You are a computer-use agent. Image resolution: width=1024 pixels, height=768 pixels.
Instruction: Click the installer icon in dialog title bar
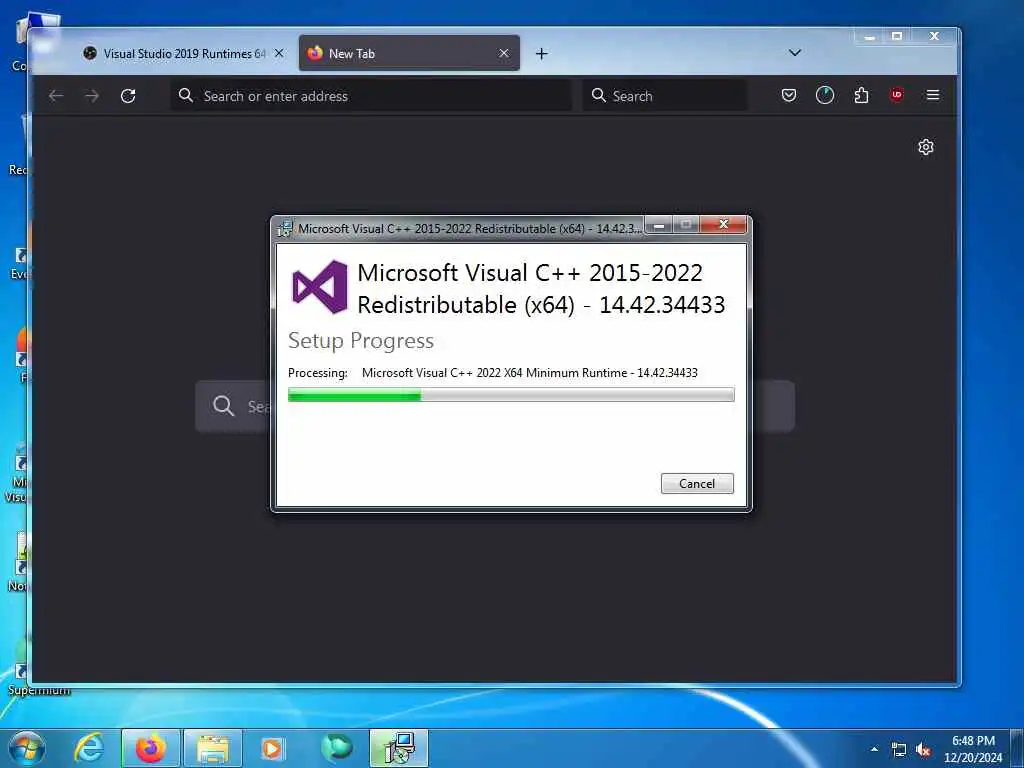285,229
